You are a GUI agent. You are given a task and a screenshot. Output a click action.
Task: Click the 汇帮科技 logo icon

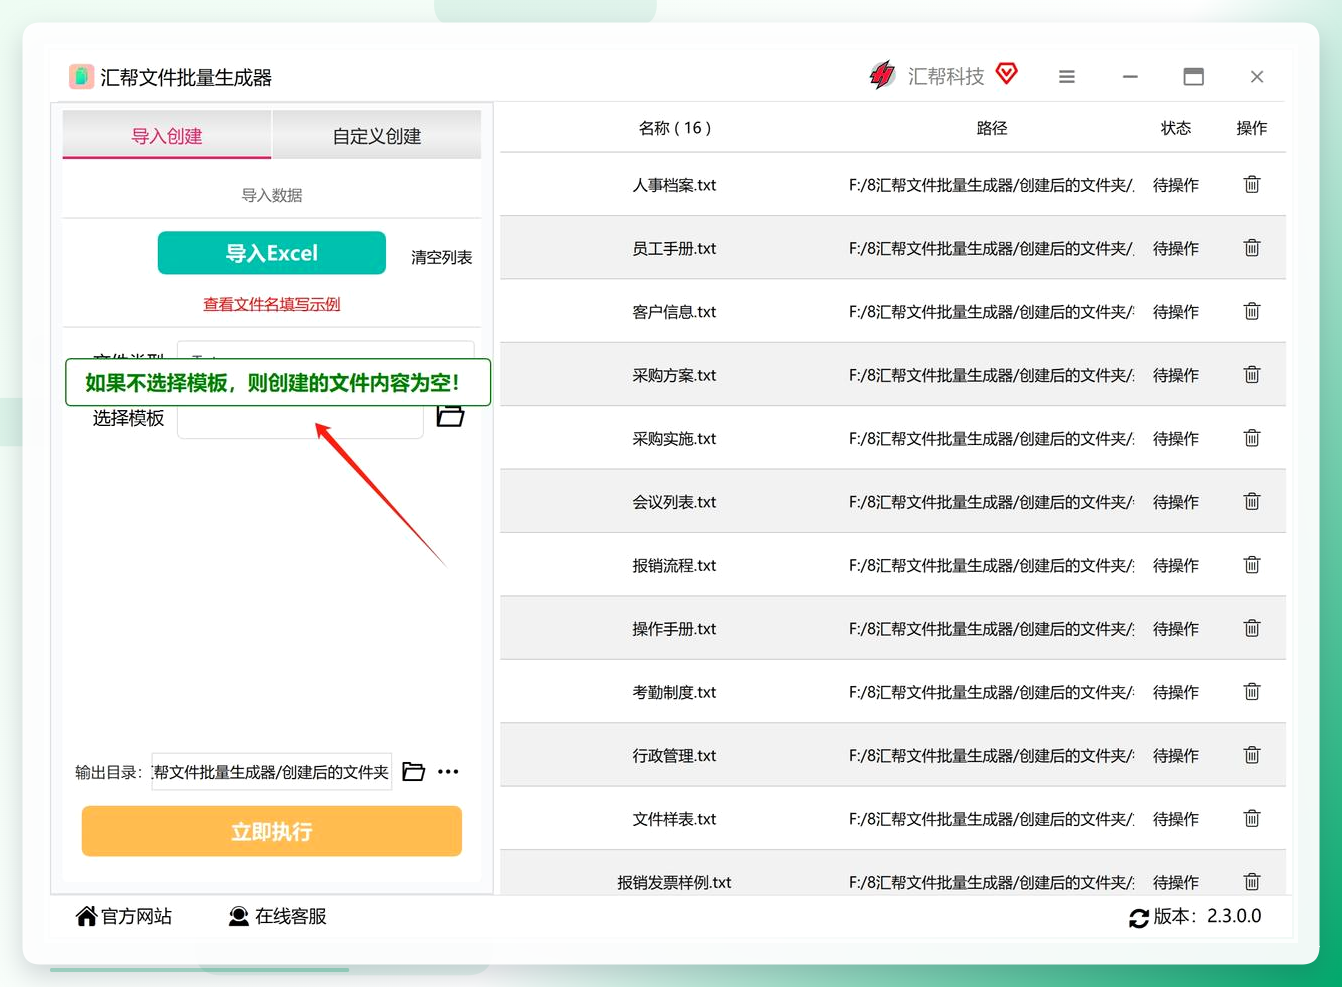882,75
